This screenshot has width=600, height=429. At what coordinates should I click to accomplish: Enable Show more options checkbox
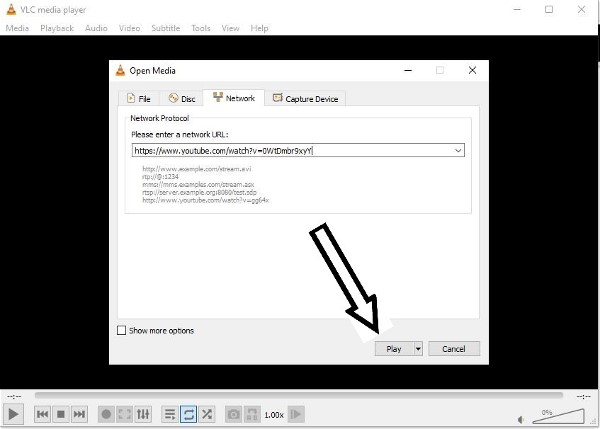pos(121,330)
